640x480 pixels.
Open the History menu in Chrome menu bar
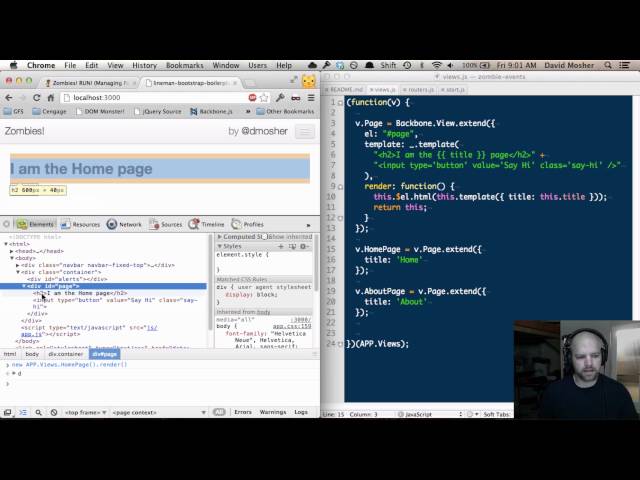144,65
